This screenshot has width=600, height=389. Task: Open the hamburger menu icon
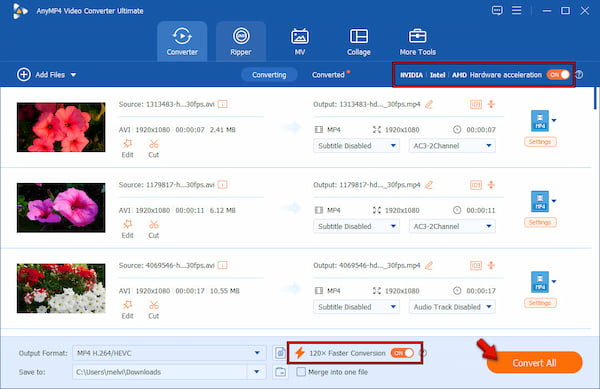point(517,10)
